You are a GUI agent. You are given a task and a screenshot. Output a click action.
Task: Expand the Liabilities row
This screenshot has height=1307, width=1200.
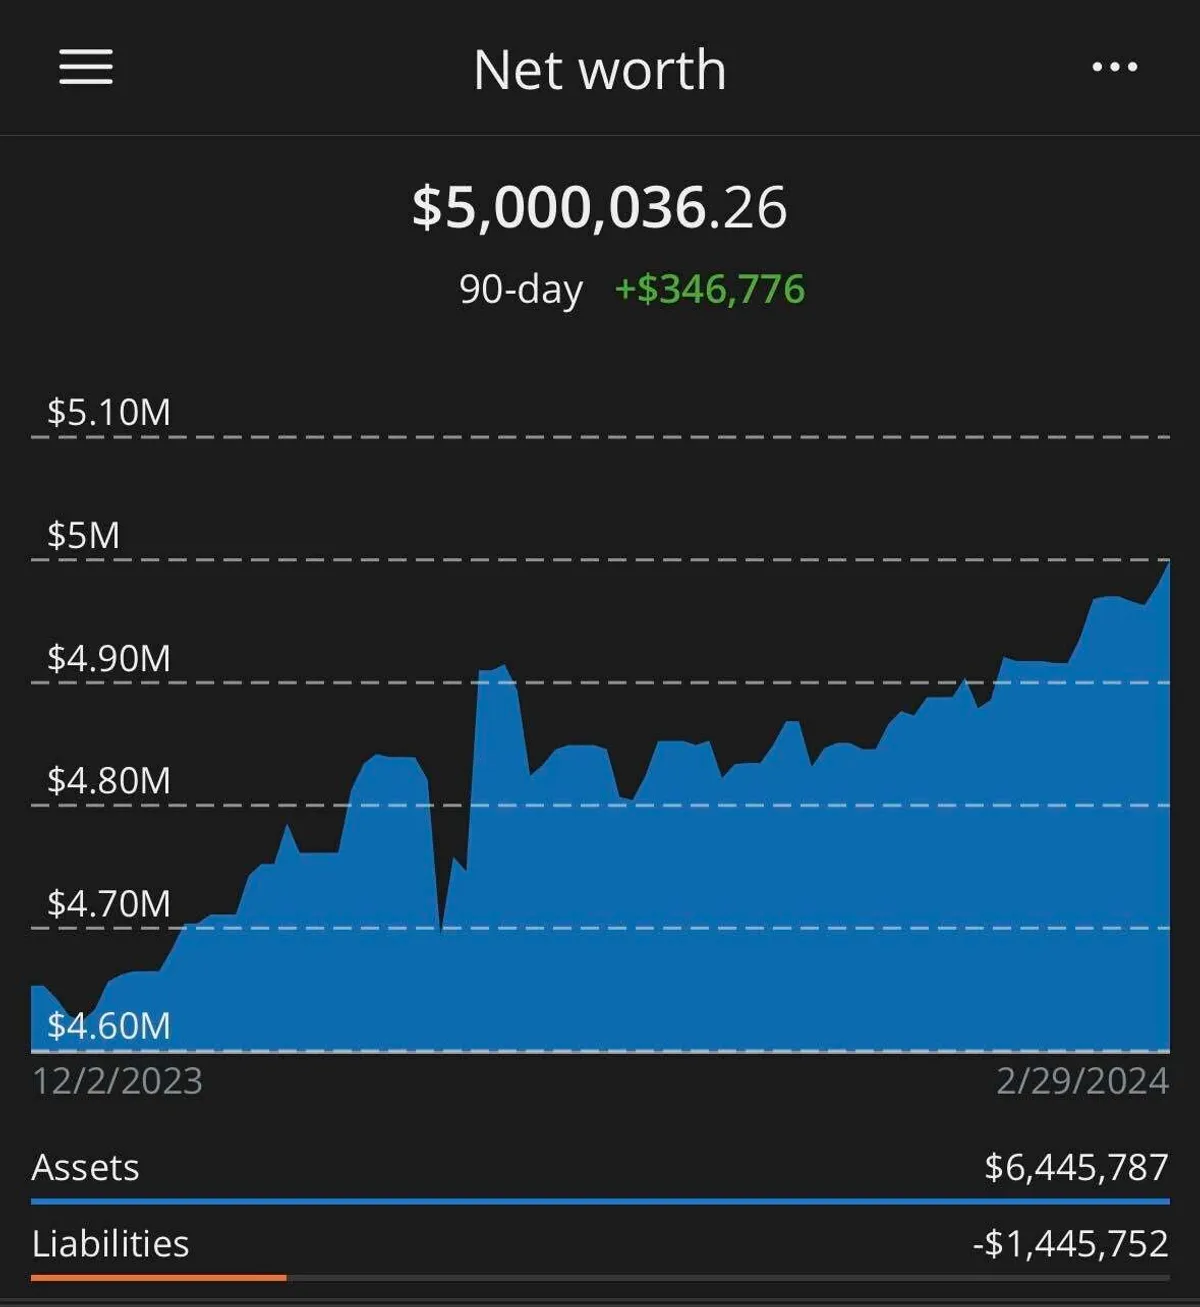pos(110,1244)
